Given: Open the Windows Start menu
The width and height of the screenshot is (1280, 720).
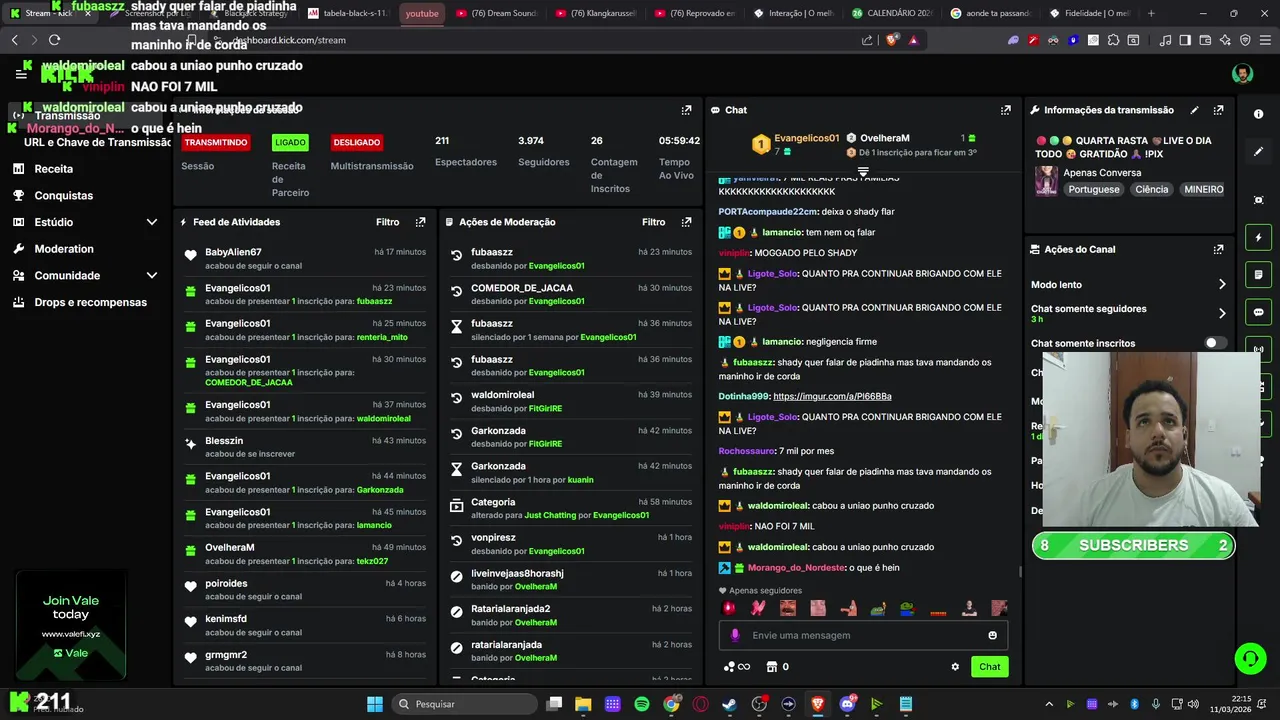Looking at the screenshot, I should point(375,704).
